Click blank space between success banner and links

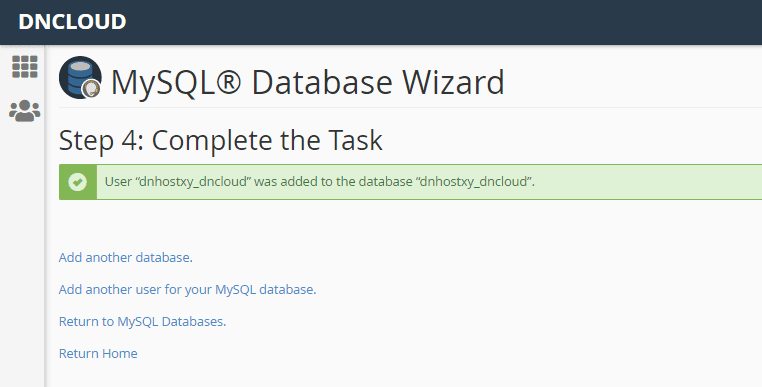(x=389, y=224)
